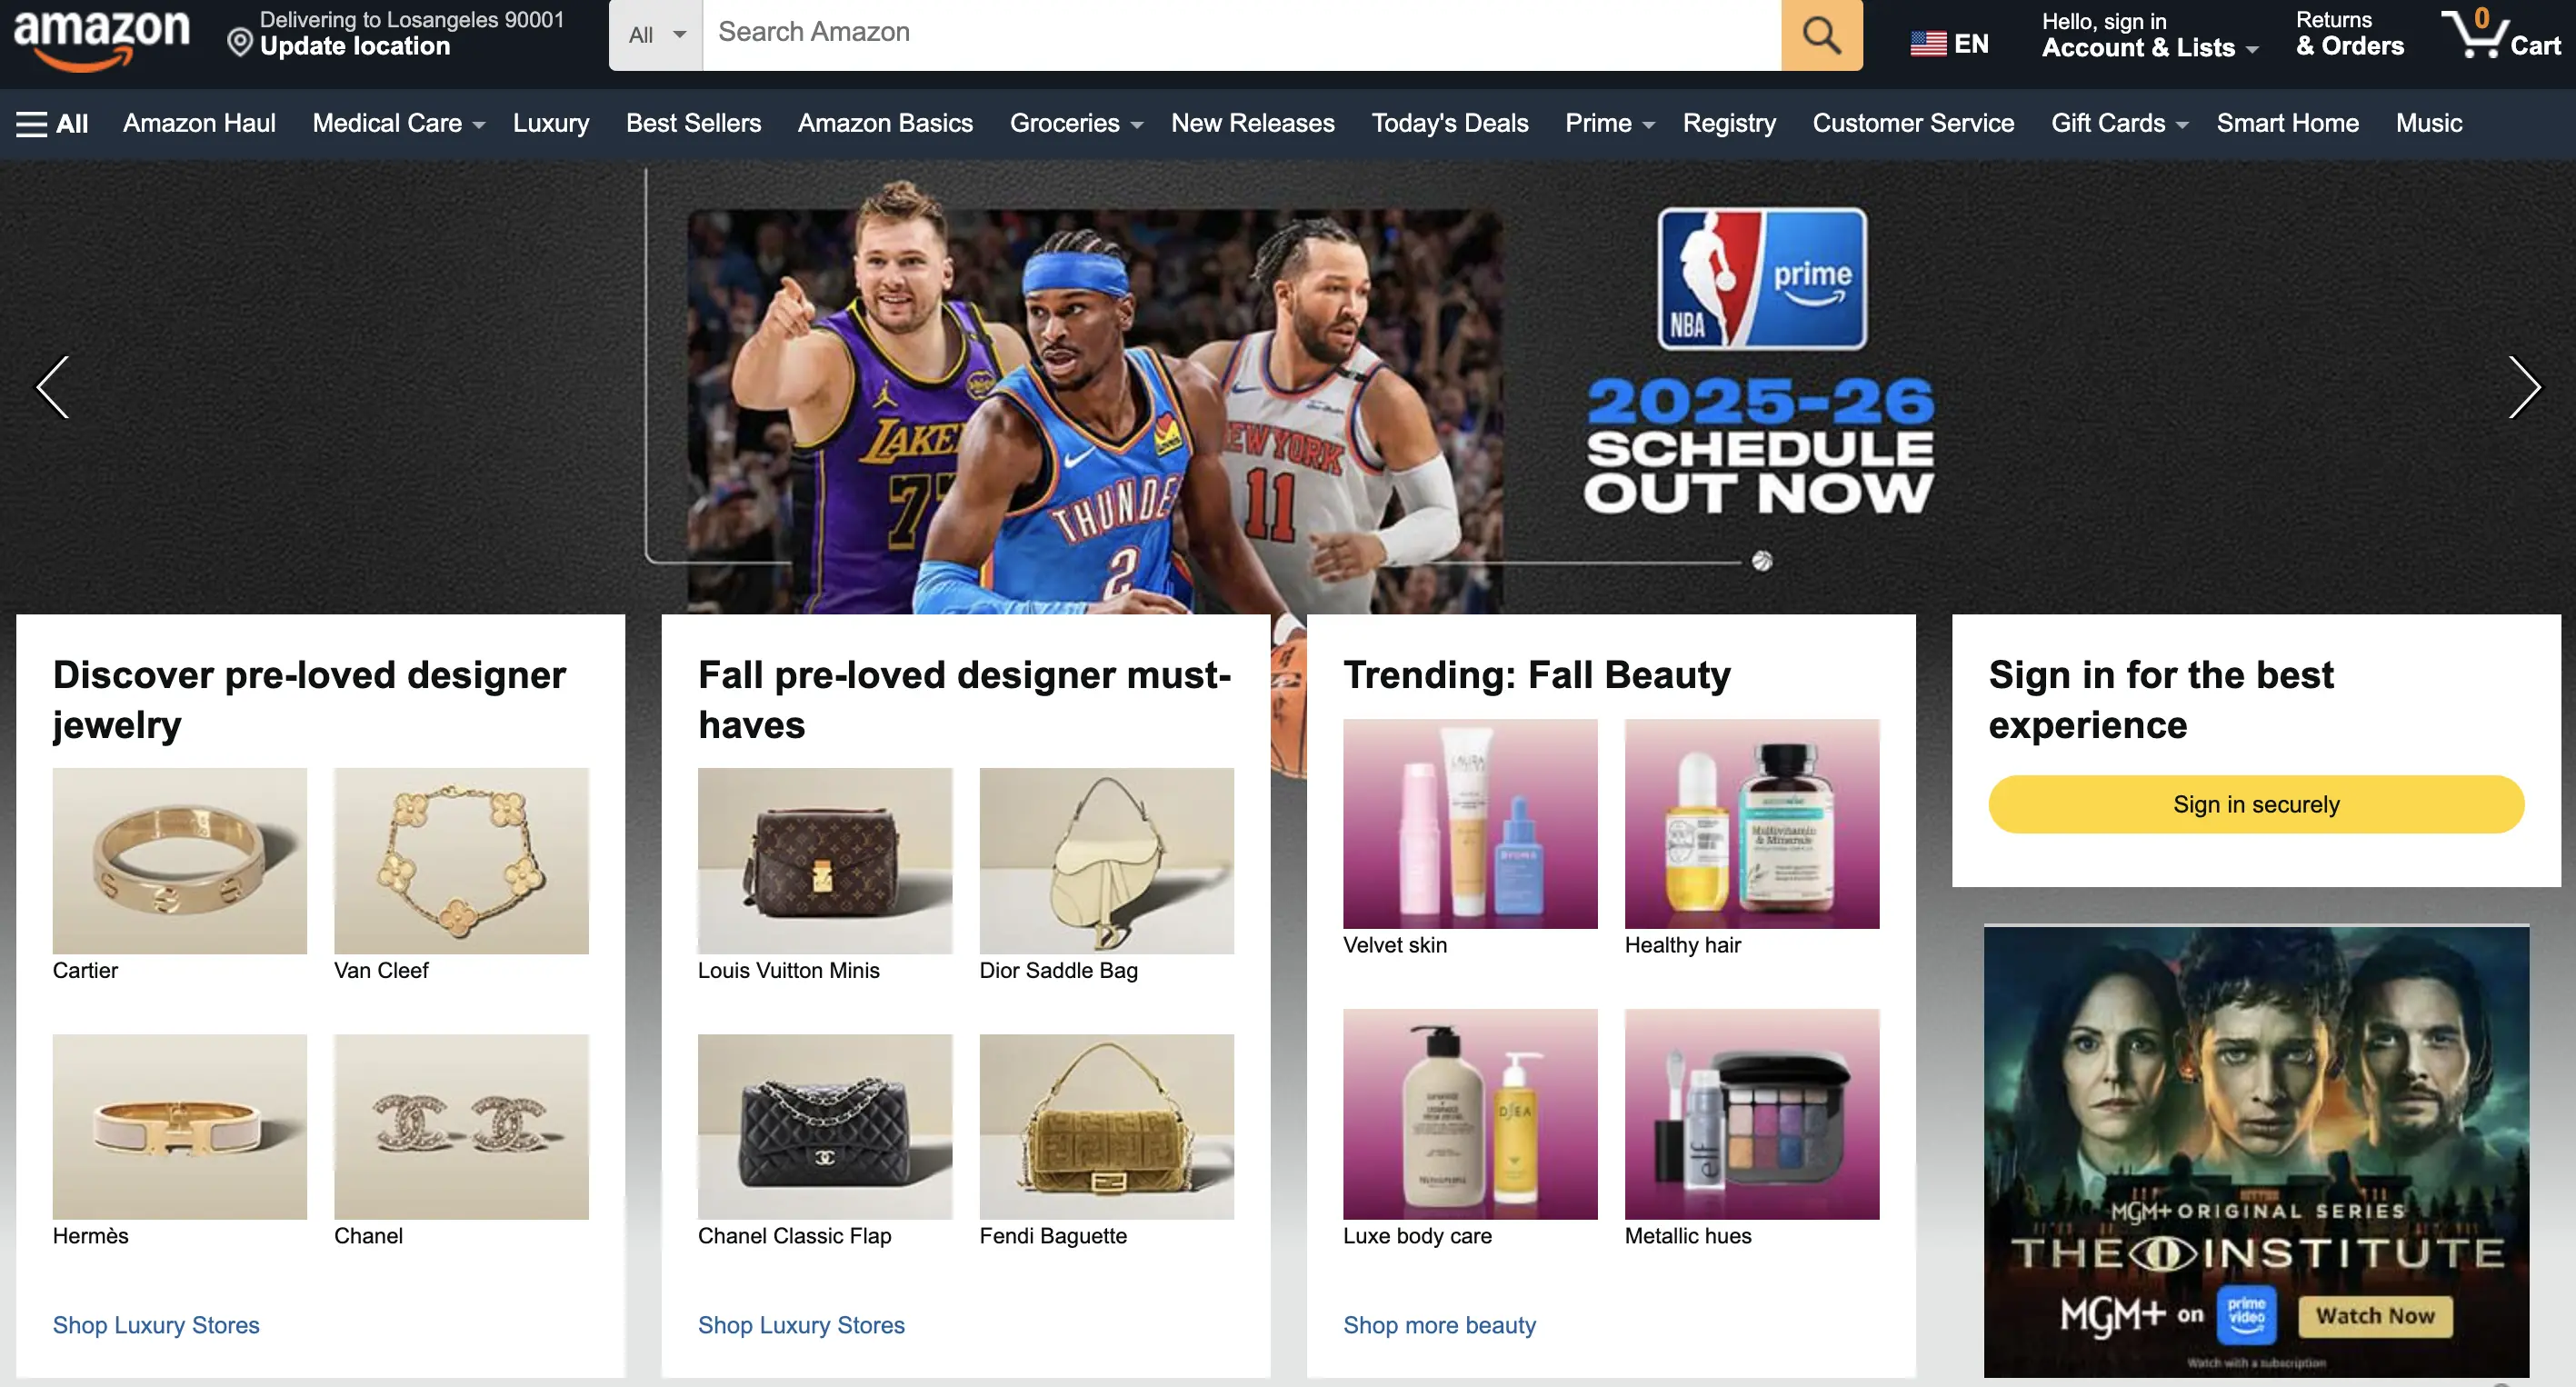Click the Amazon logo
This screenshot has height=1387, width=2576.
click(101, 38)
